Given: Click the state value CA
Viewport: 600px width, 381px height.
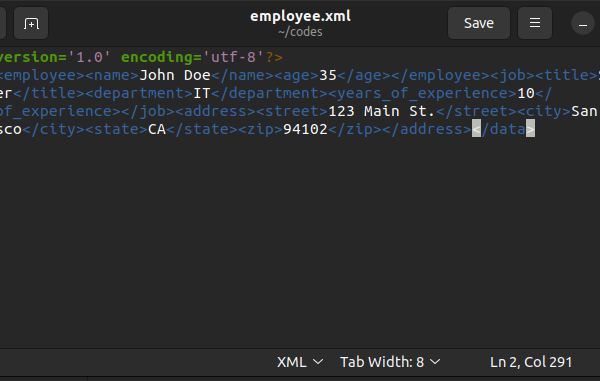Looking at the screenshot, I should point(157,129).
